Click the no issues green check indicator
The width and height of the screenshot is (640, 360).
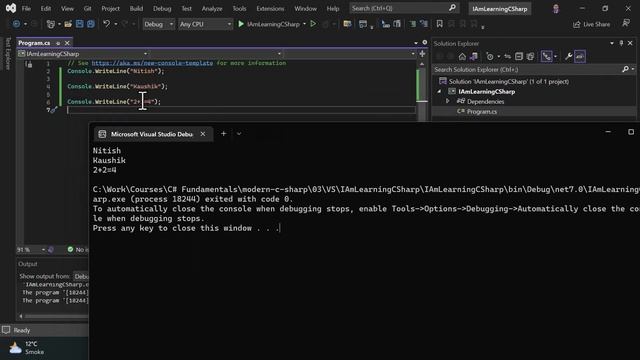click(70, 249)
